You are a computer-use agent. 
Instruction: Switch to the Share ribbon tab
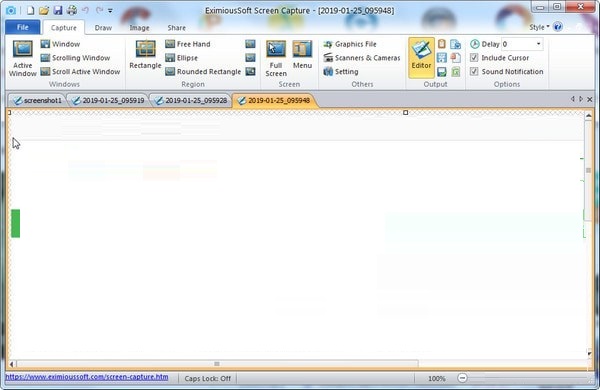pyautogui.click(x=176, y=28)
